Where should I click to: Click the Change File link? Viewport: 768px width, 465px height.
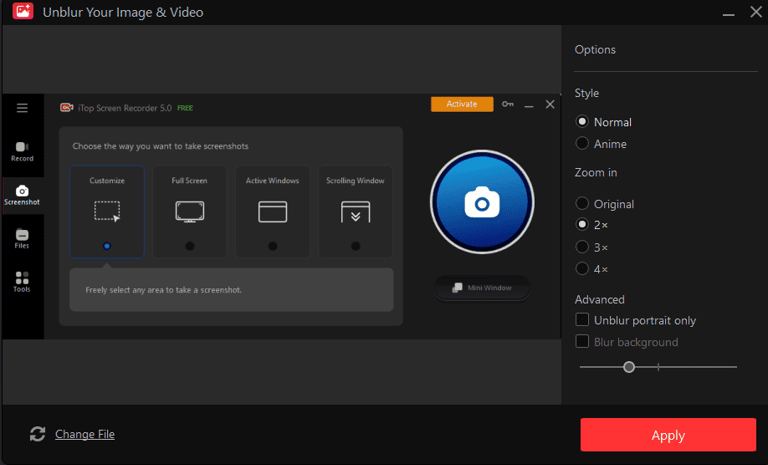coord(85,434)
